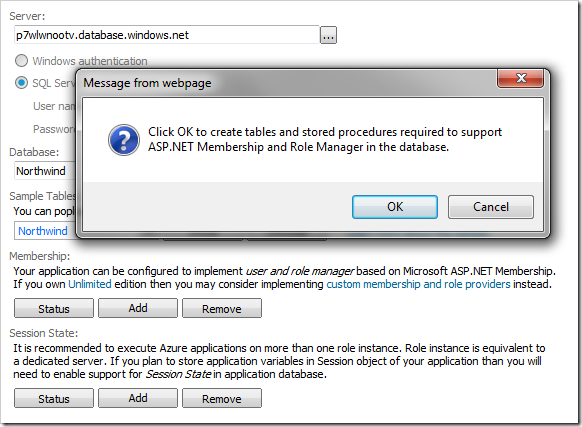Click the dialog message text about ASP.NET Membership
Image resolution: width=582 pixels, height=427 pixels.
(x=325, y=139)
